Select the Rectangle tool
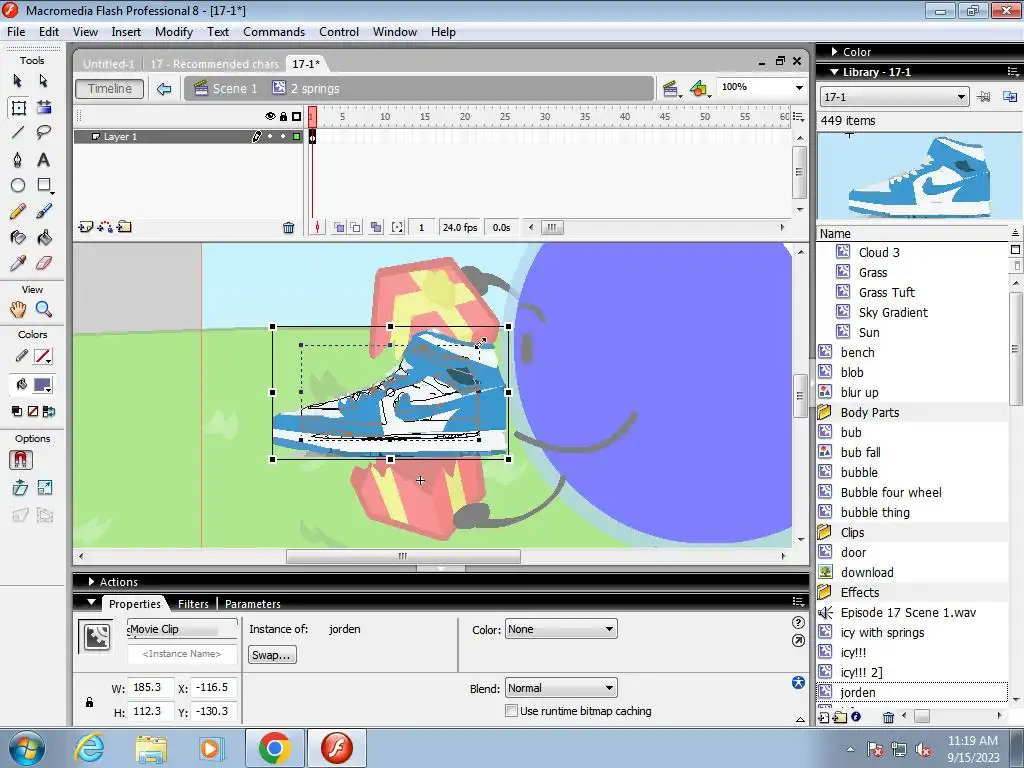Viewport: 1024px width, 768px height. coord(44,185)
